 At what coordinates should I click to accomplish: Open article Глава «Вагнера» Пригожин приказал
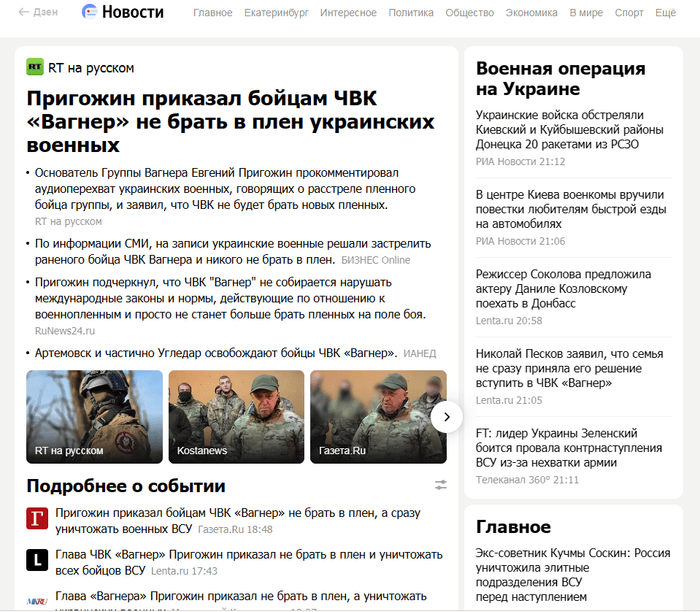[241, 596]
